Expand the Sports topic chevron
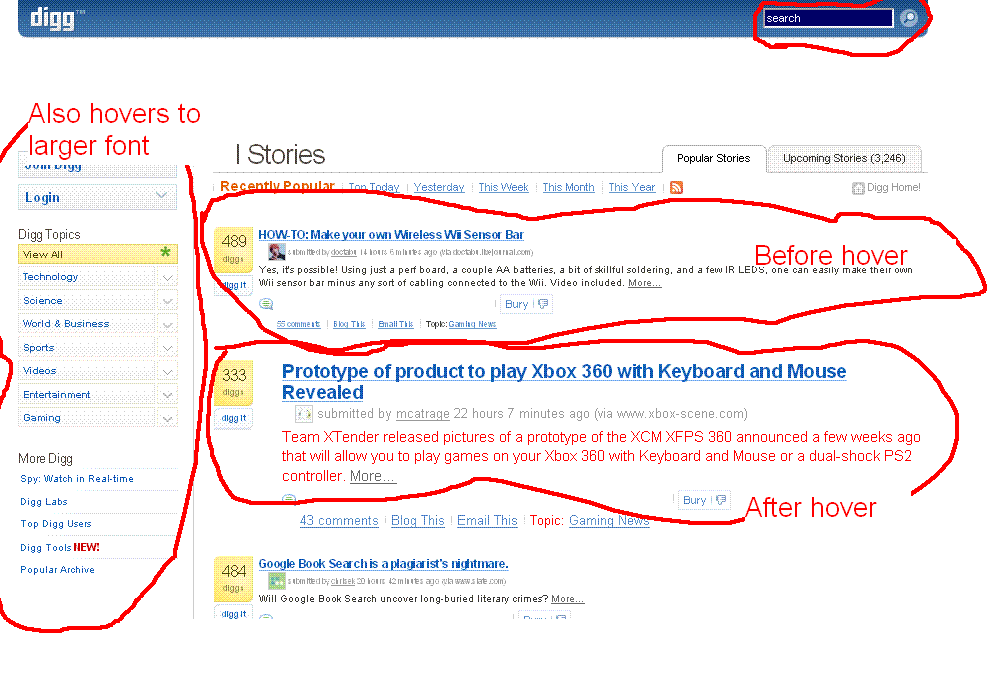This screenshot has width=1000, height=673. click(167, 348)
